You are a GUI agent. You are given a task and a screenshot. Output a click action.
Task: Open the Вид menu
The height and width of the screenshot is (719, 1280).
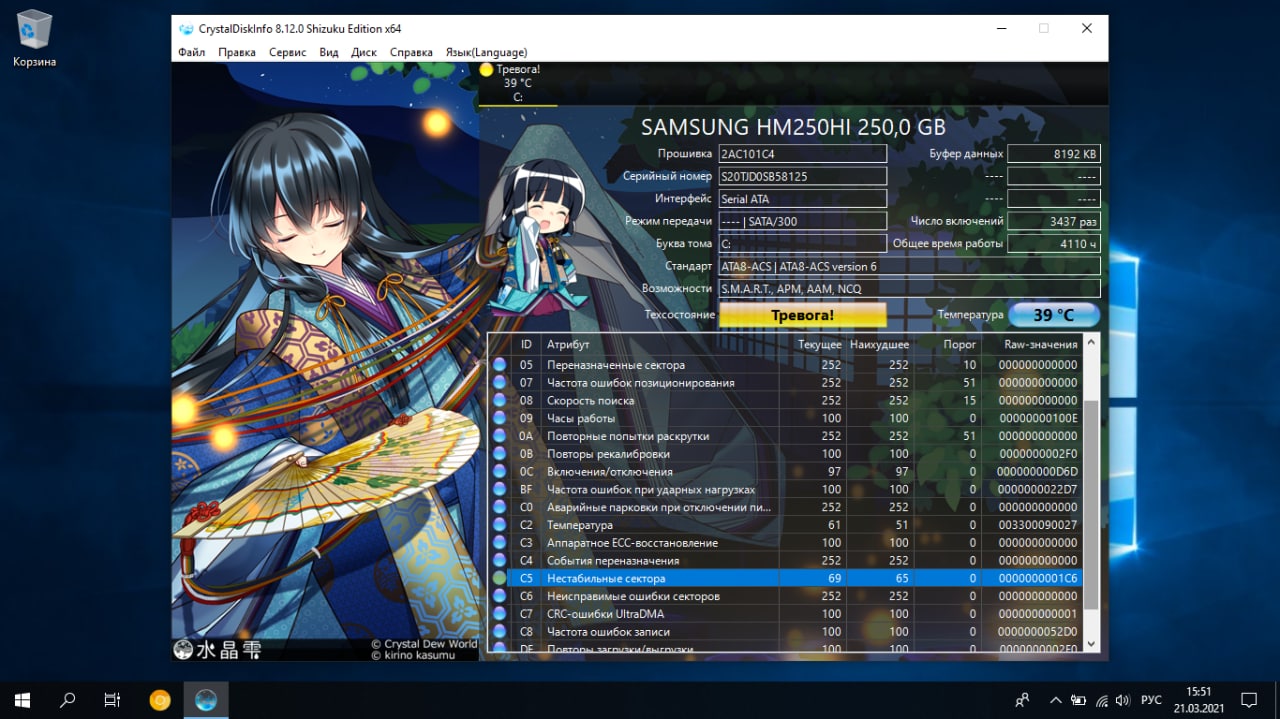329,52
